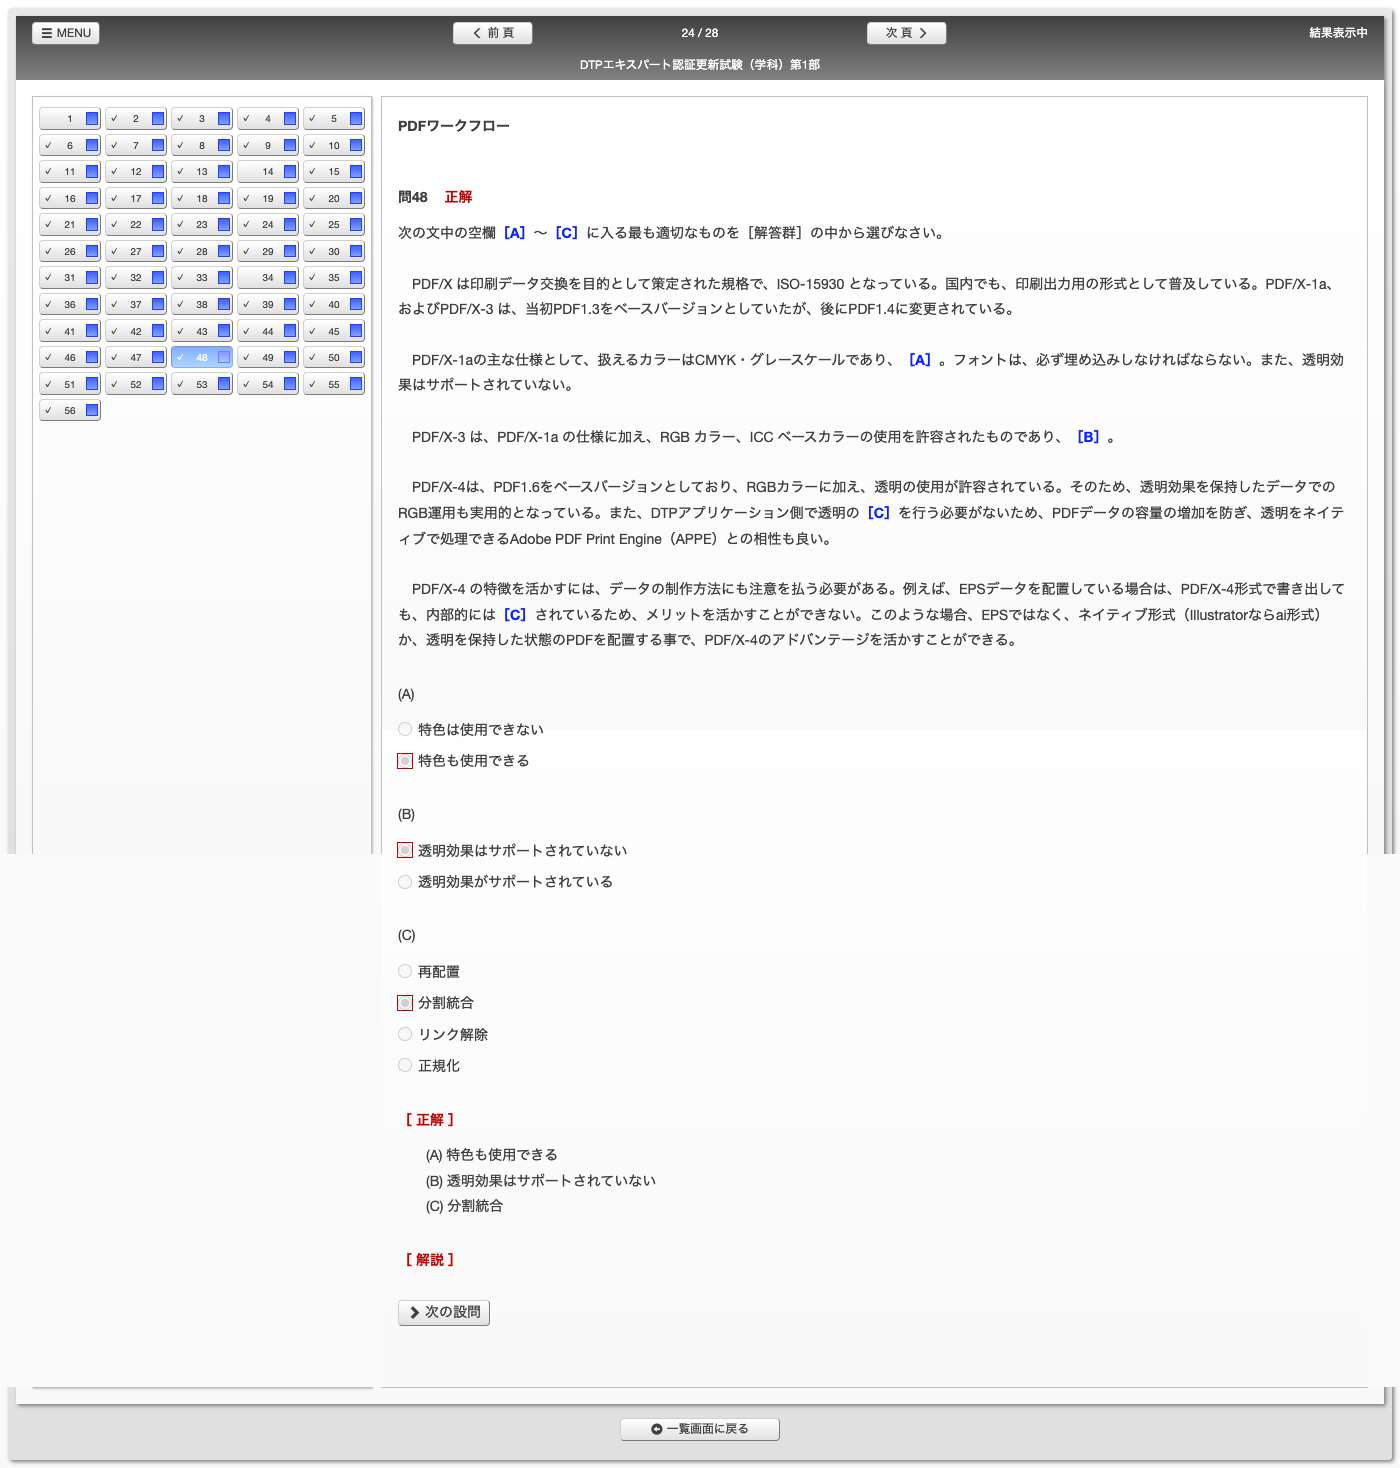
Task: Select radio option 再配置
Action: [405, 971]
